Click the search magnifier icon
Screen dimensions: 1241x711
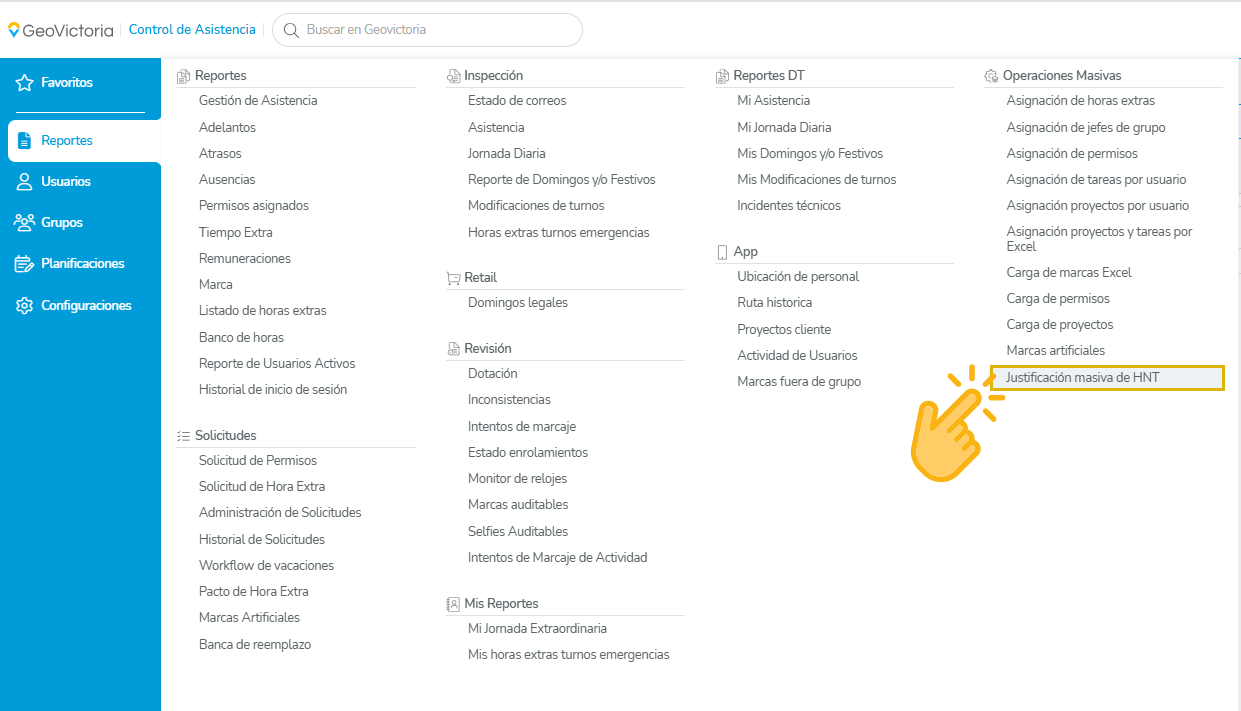[x=292, y=30]
